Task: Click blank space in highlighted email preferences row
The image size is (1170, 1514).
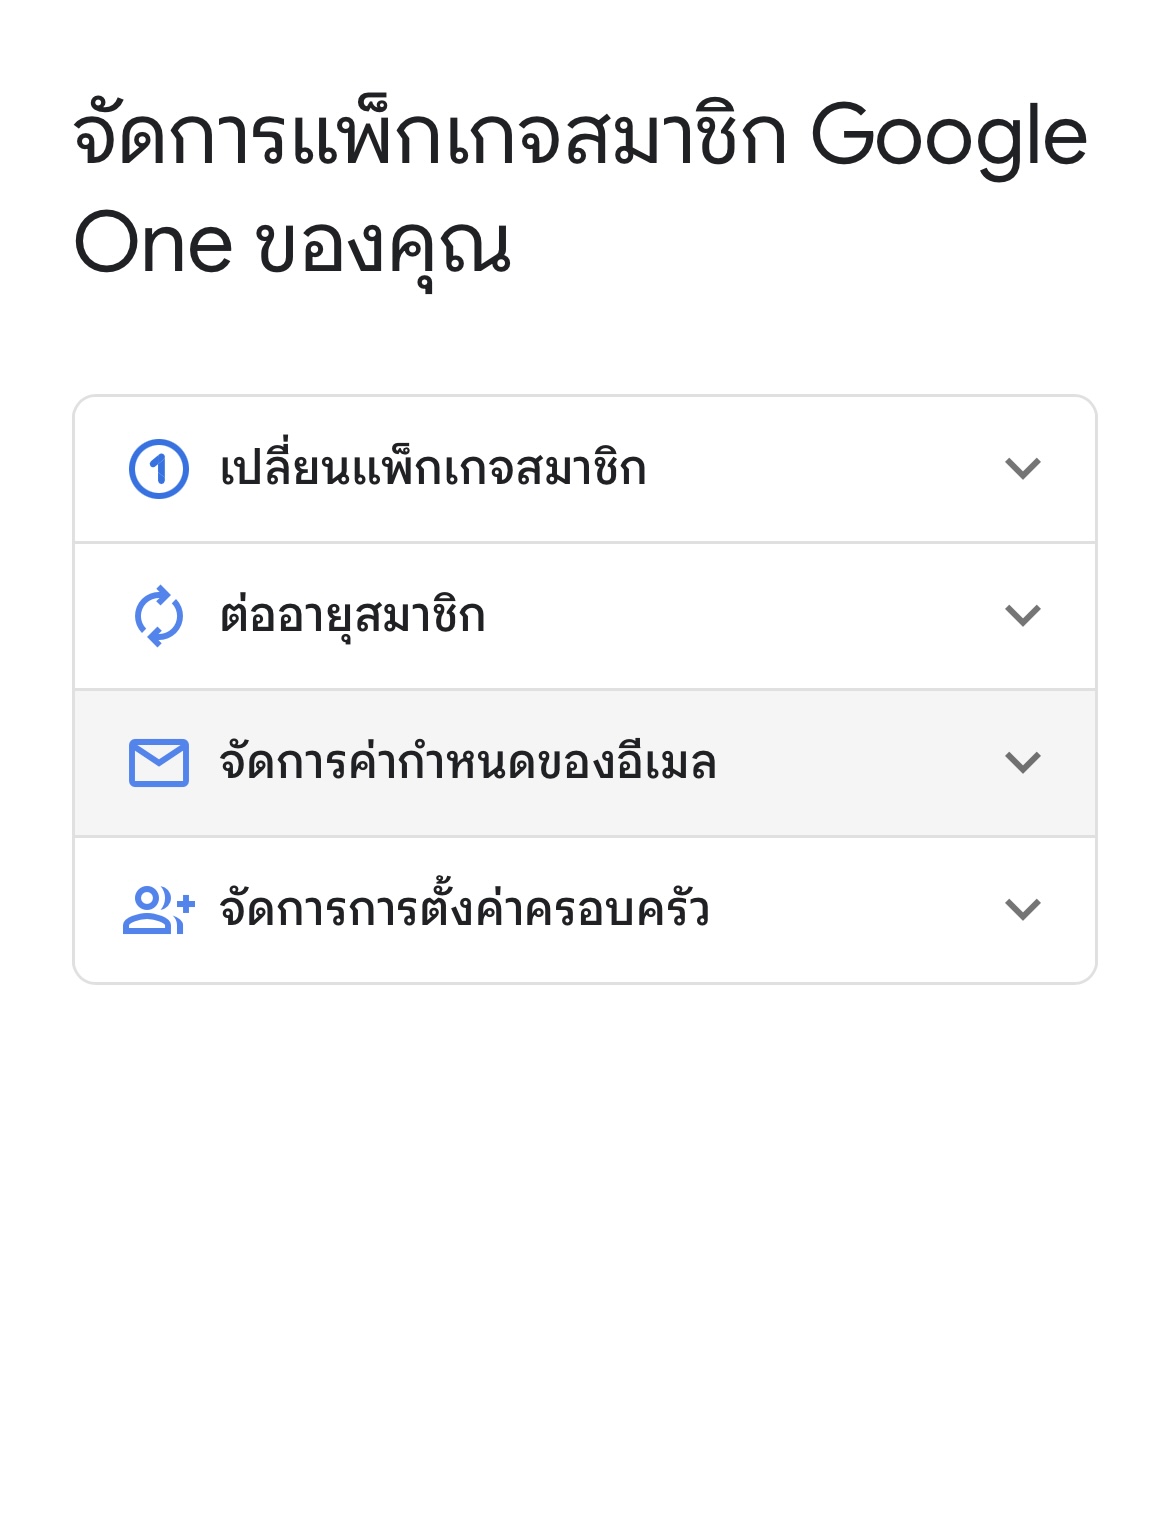Action: [x=860, y=763]
